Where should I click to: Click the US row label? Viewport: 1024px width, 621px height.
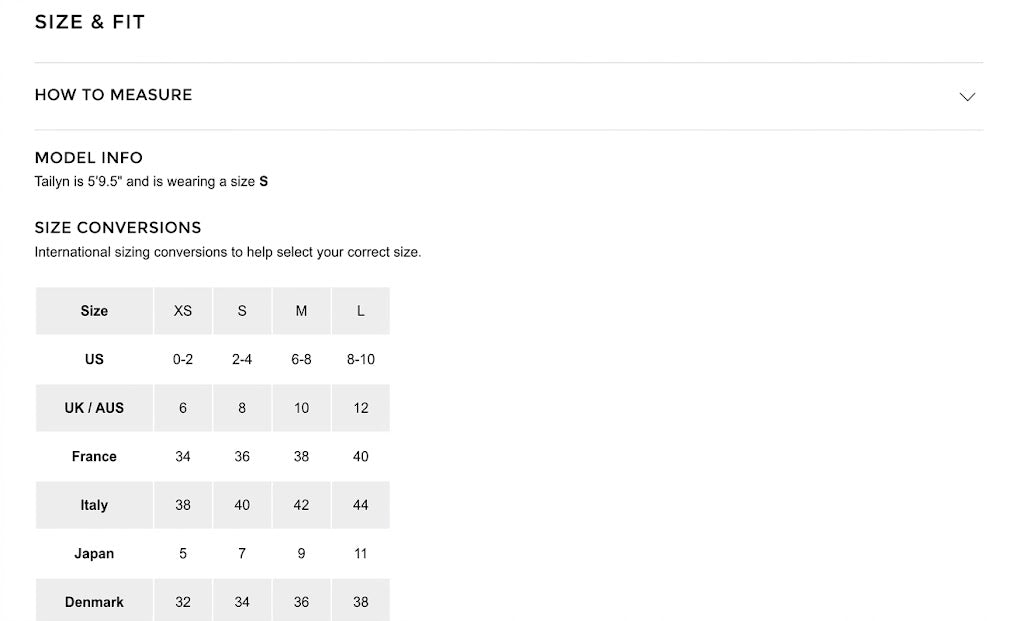click(94, 359)
